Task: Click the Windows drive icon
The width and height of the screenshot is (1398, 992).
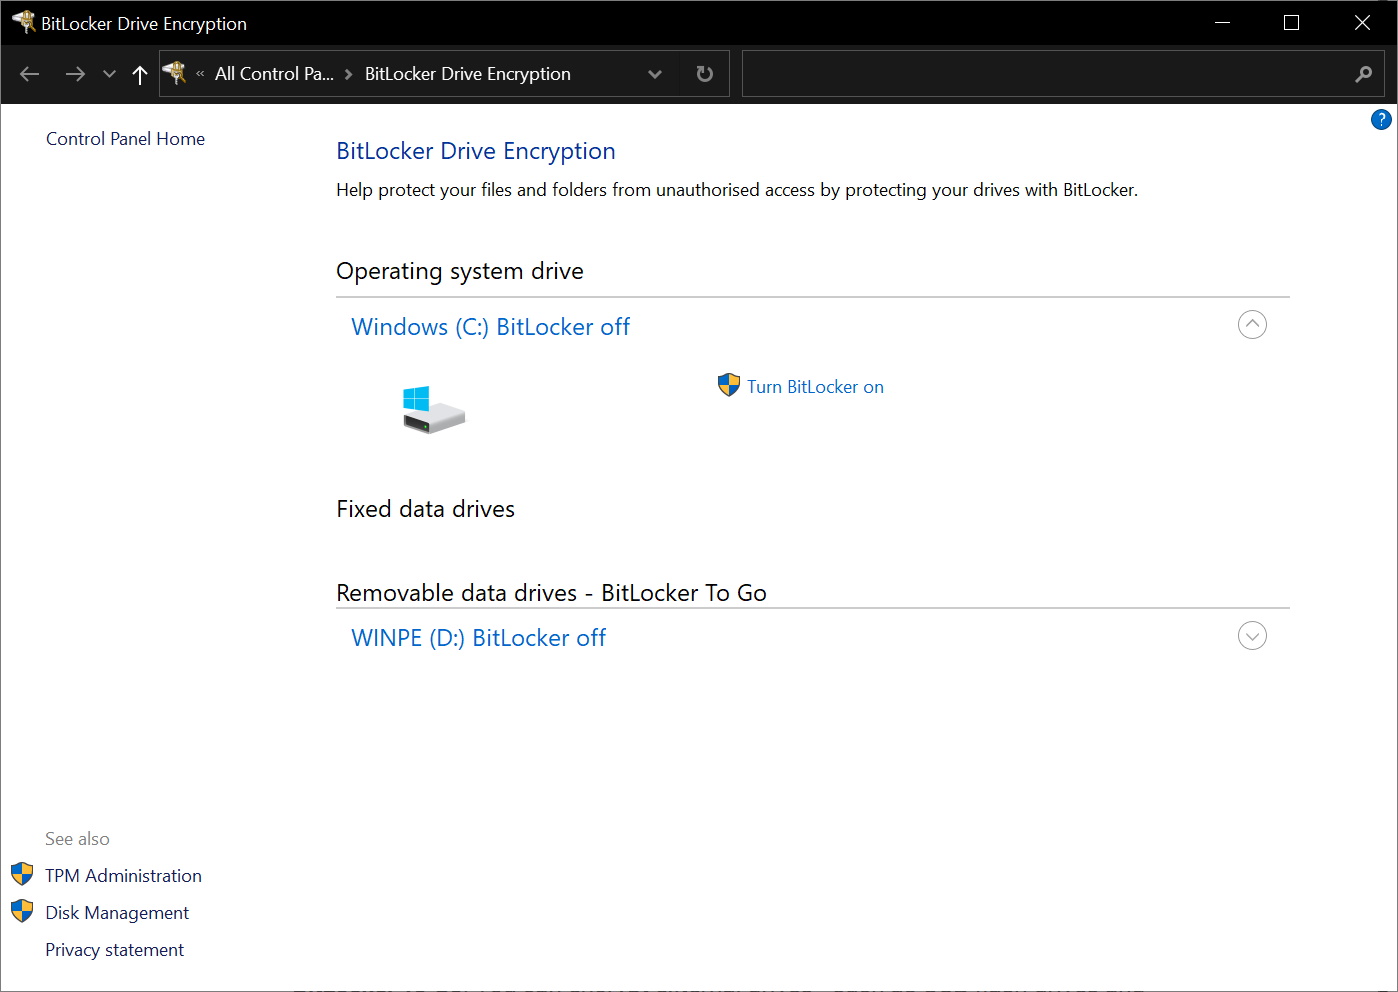Action: pyautogui.click(x=433, y=409)
